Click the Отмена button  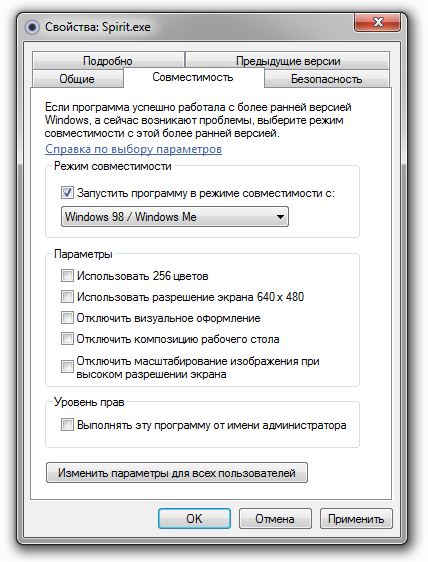275,518
